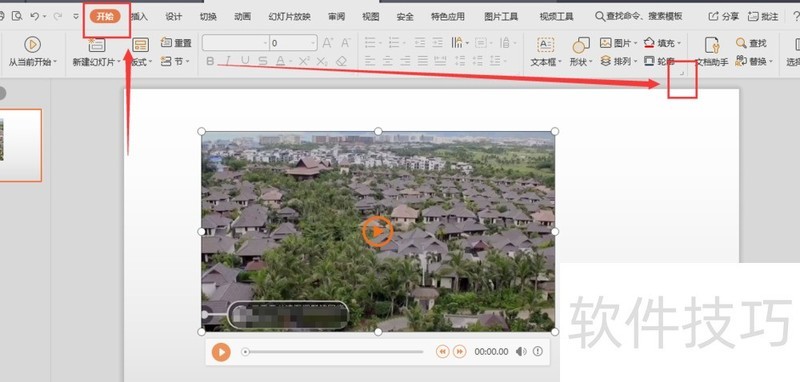Viewport: 800px width, 382px height.
Task: Click the font color A icon
Action: click(280, 61)
